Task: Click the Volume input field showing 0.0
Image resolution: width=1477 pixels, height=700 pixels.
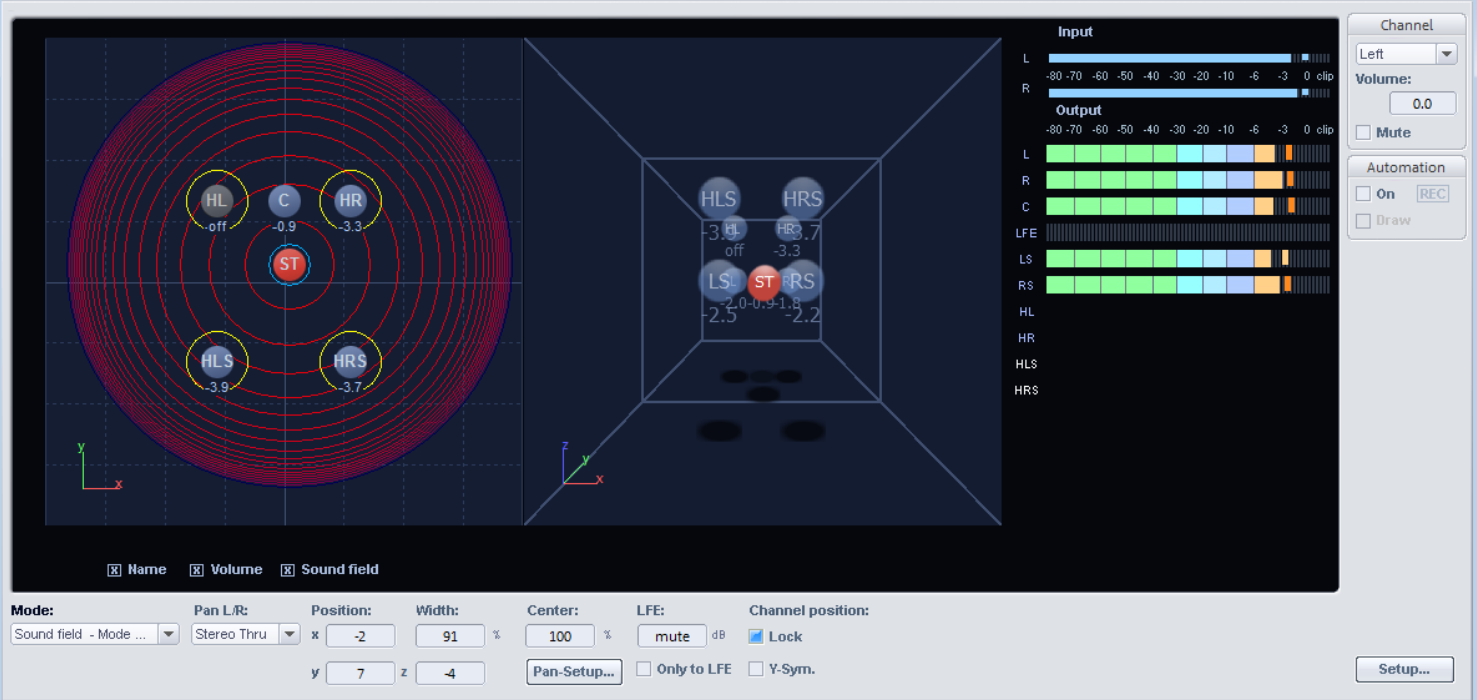Action: pos(1422,104)
